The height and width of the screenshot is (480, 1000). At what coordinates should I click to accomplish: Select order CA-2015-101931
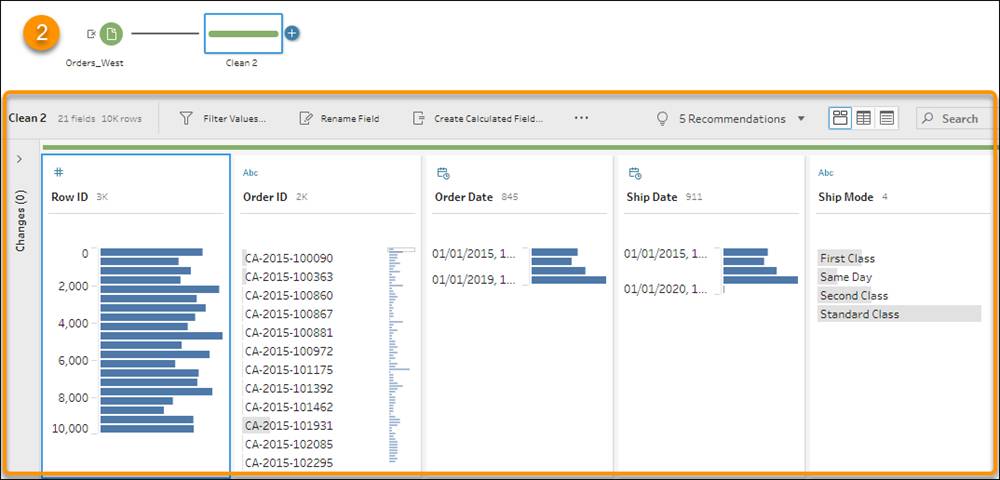coord(289,425)
